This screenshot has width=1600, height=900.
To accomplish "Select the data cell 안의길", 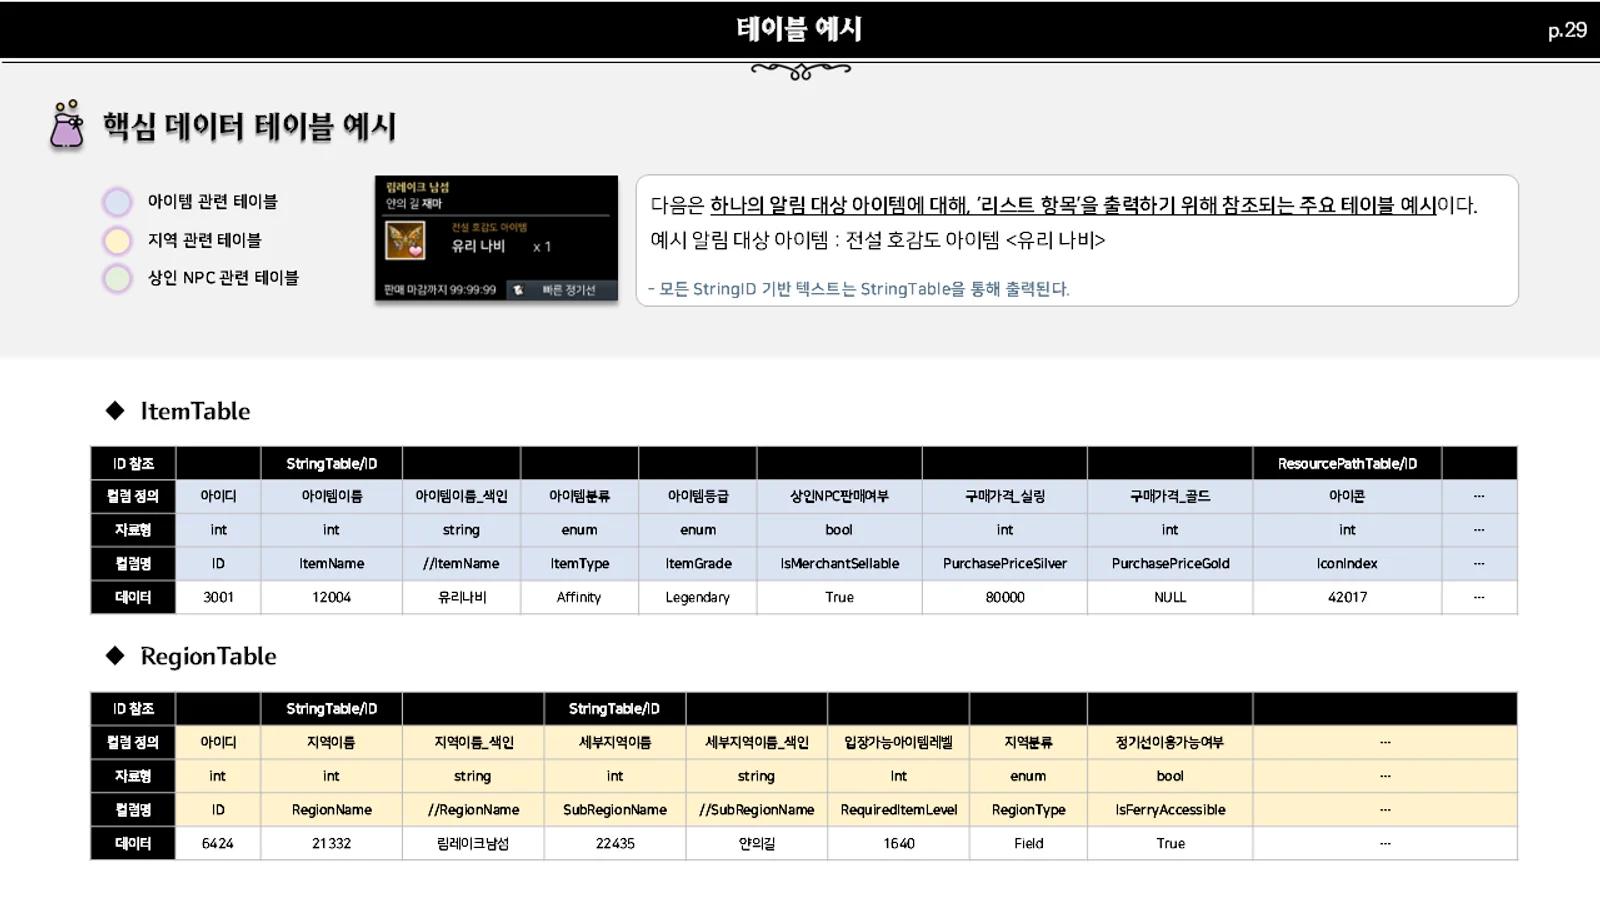I will pyautogui.click(x=756, y=843).
